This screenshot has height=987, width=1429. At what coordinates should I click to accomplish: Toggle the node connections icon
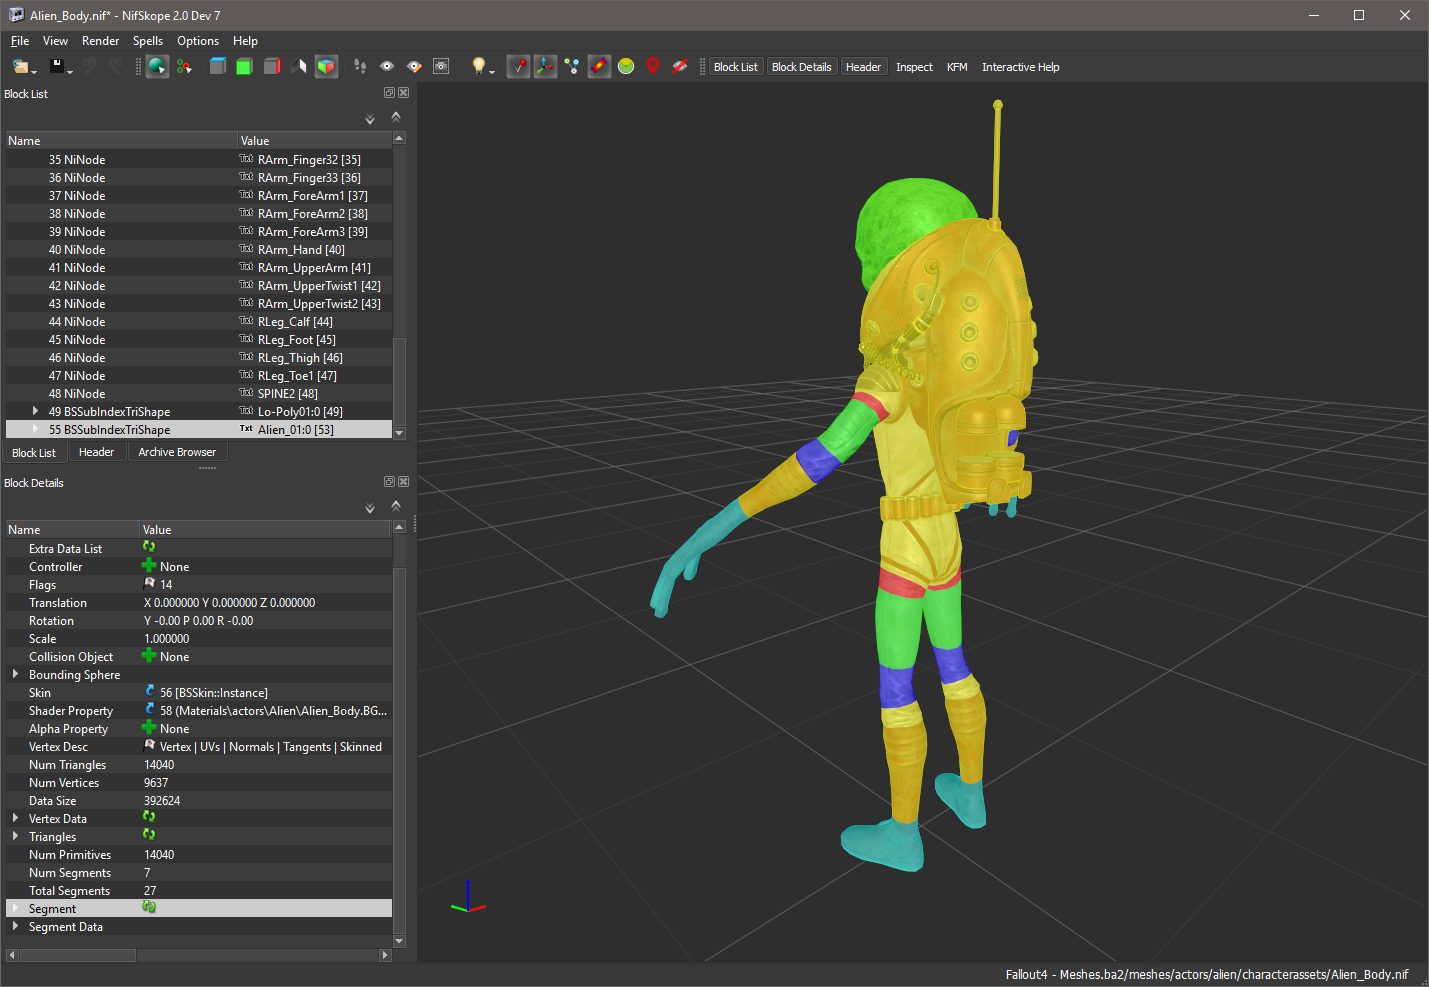[572, 66]
